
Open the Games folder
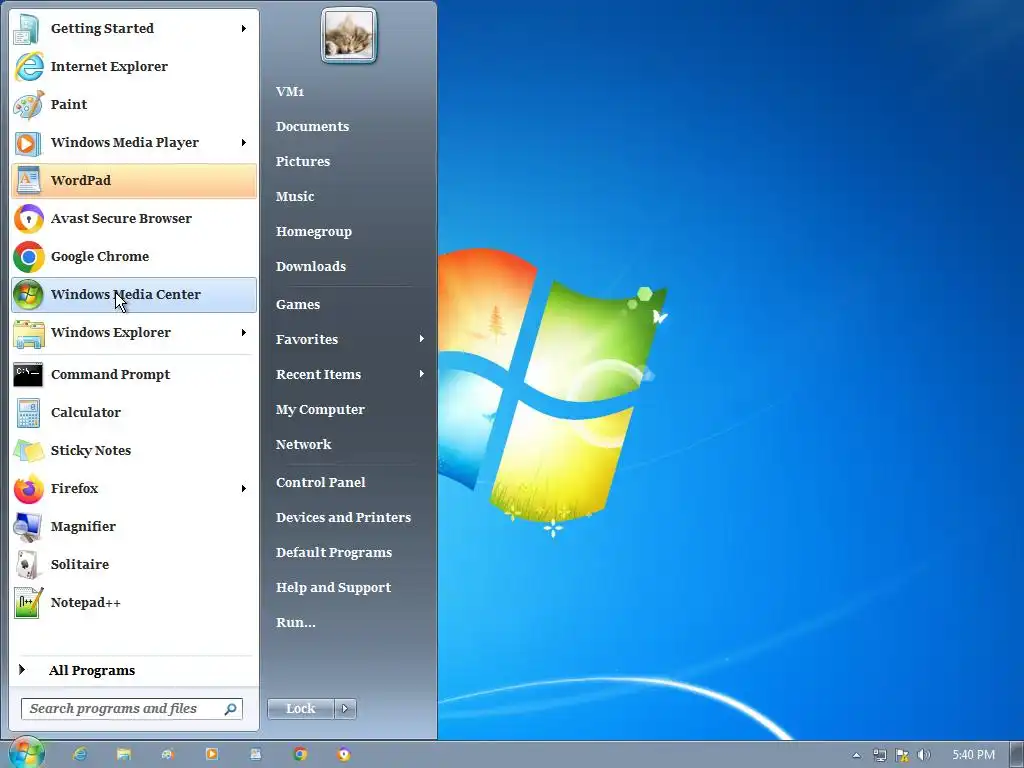(x=298, y=304)
